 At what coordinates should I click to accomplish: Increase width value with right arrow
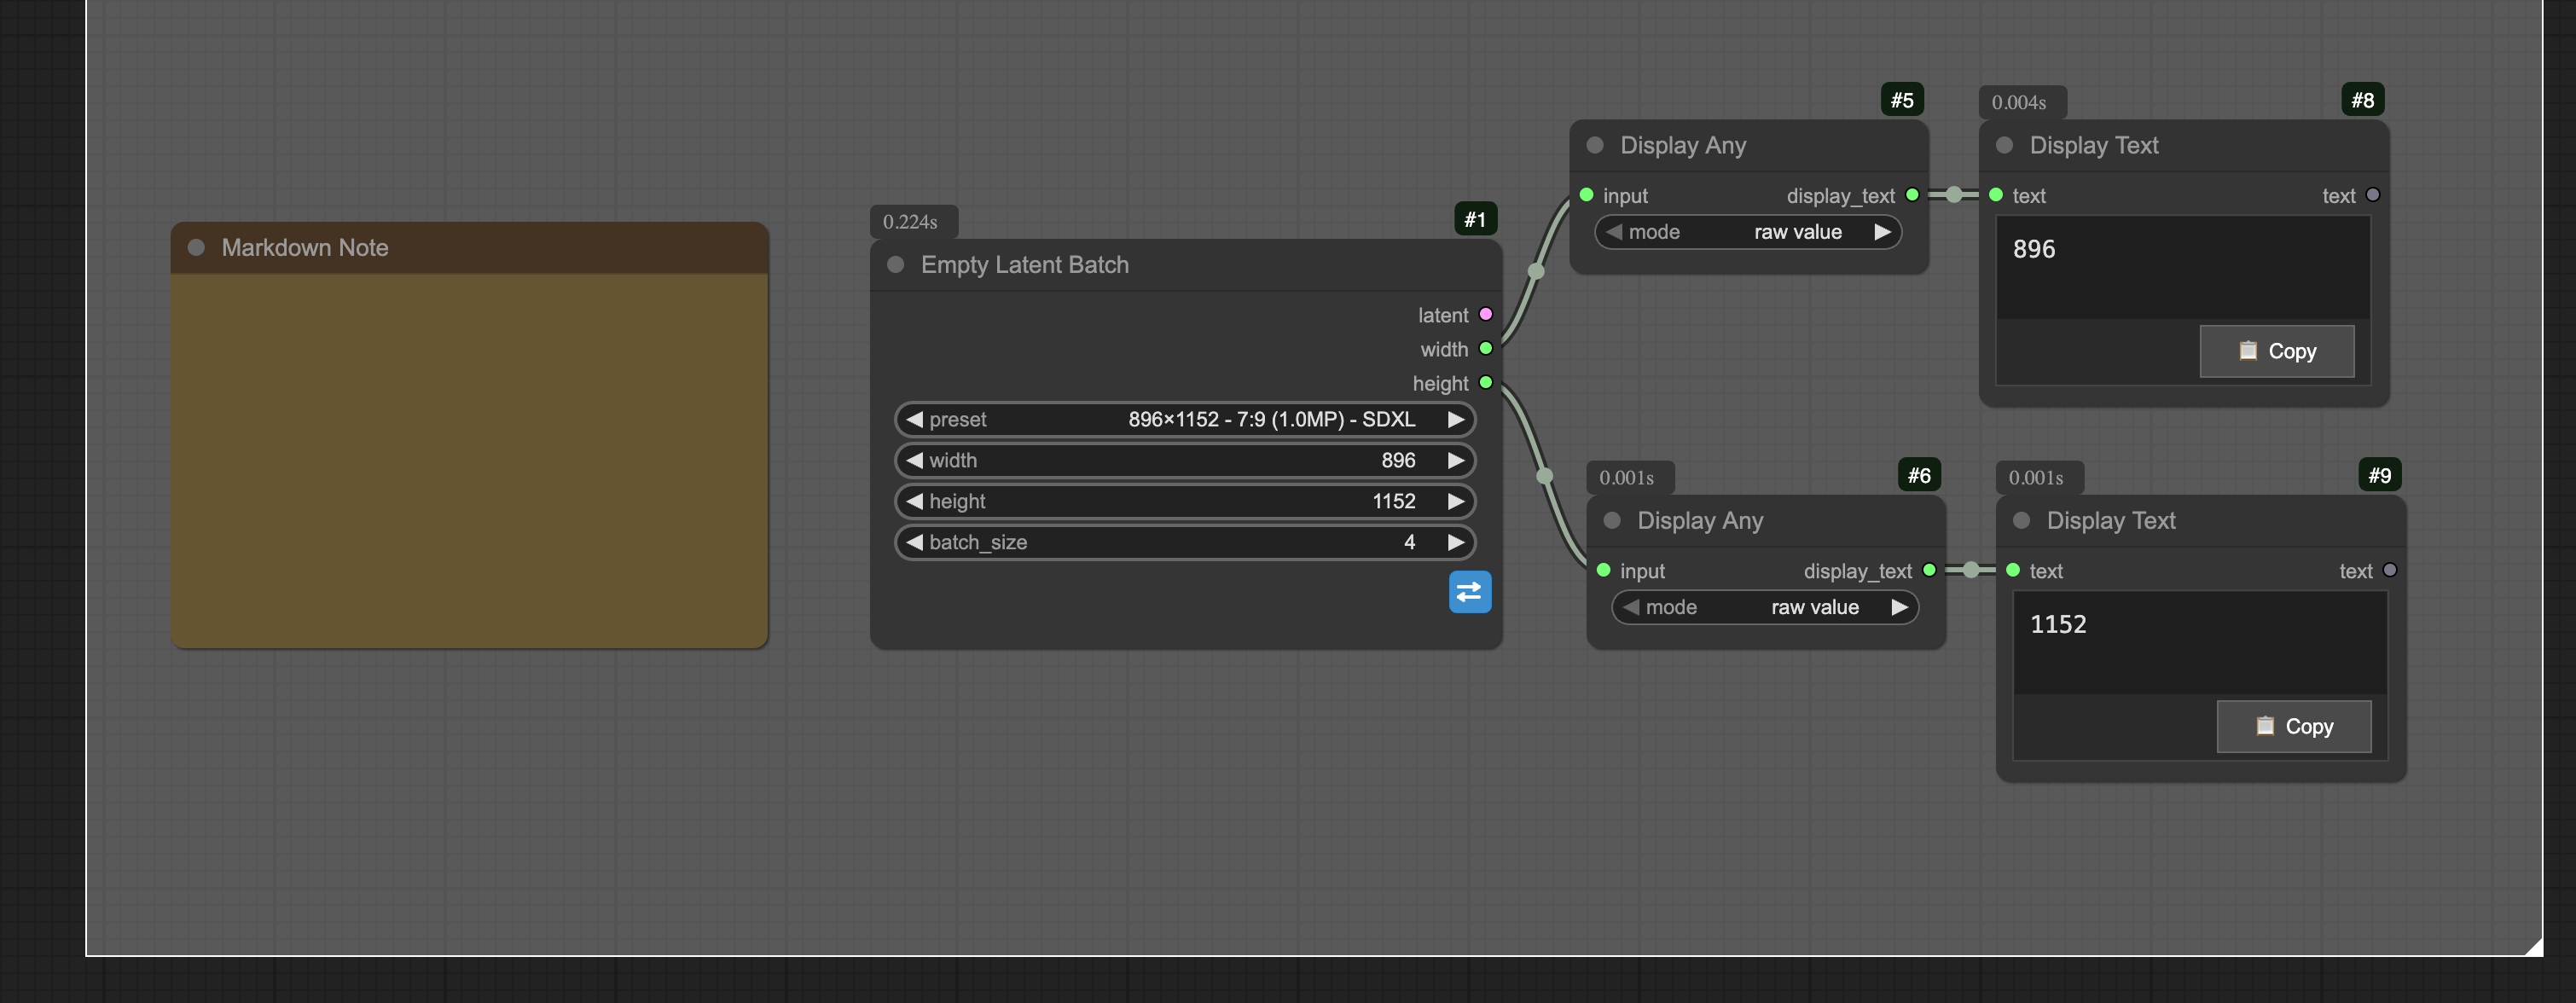[x=1456, y=461]
